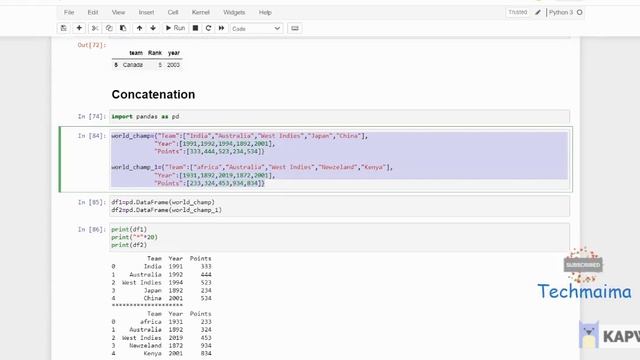Move selected cell up with arrow icon
Screen dimensions: 640x360
tap(139, 28)
